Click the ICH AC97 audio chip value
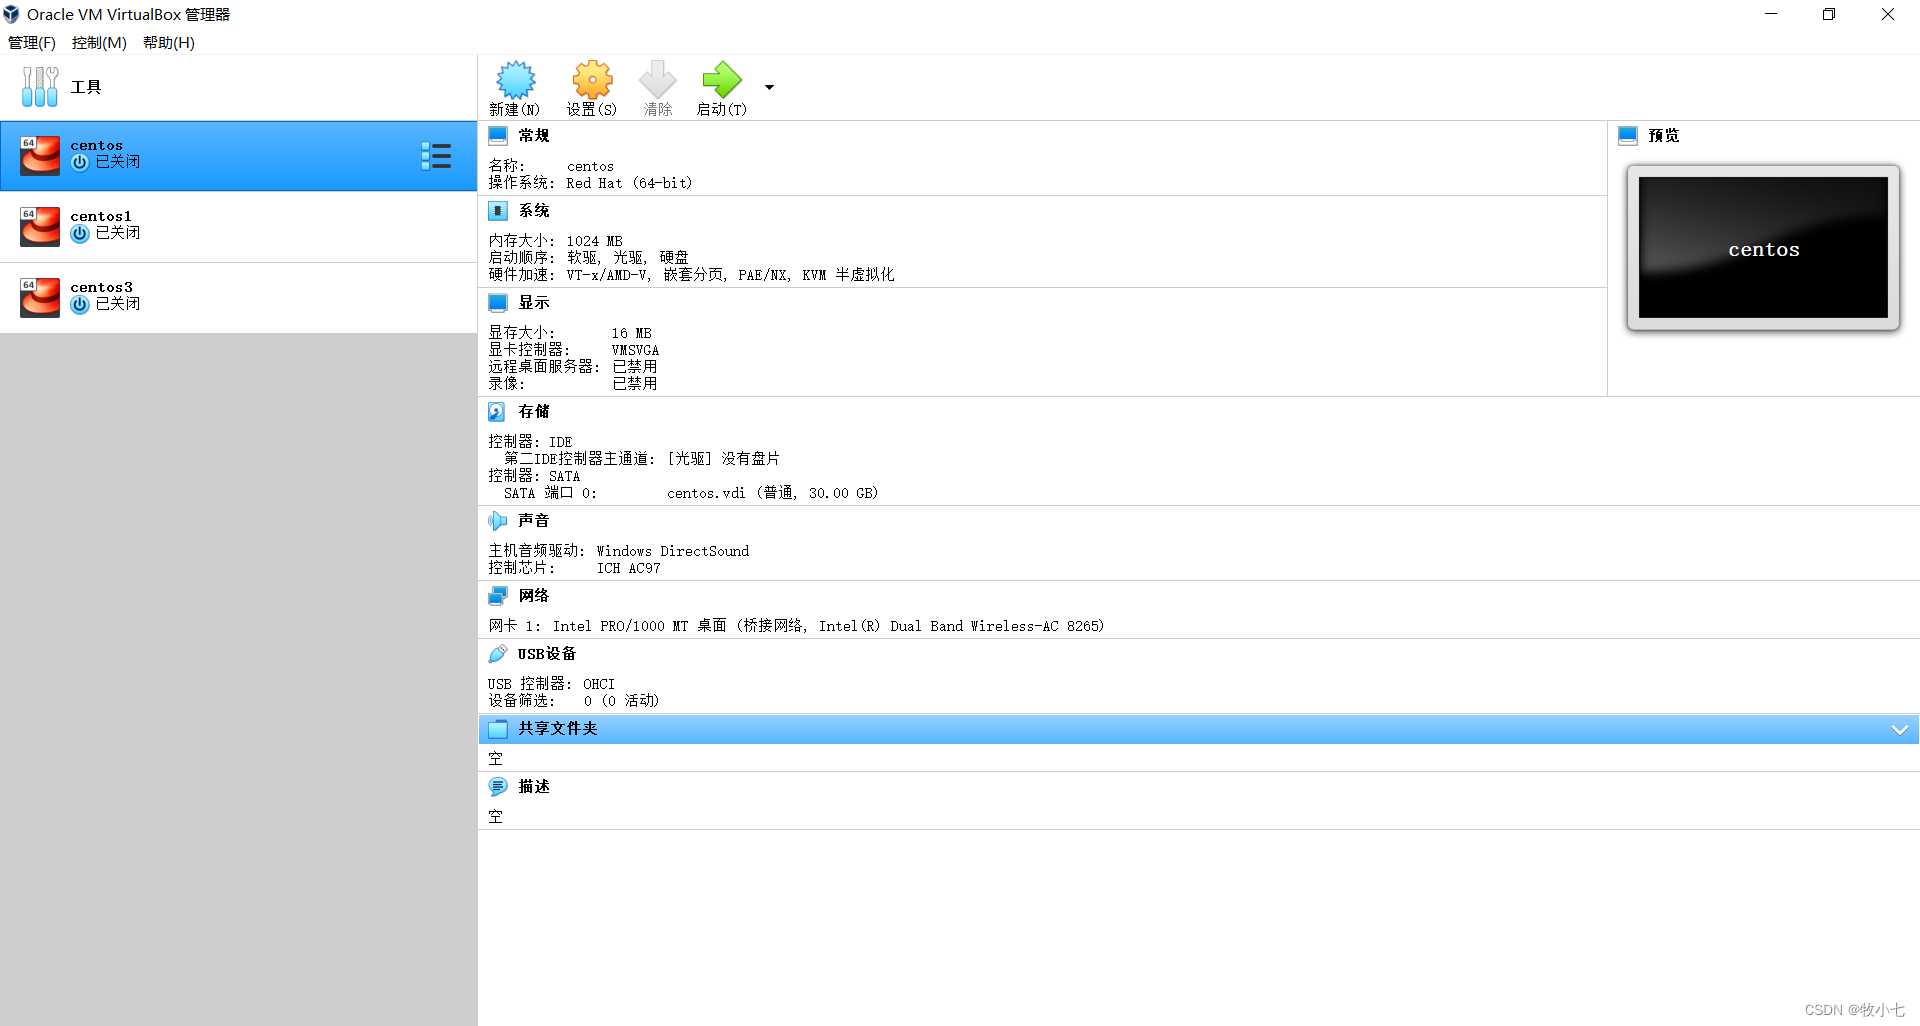 pyautogui.click(x=629, y=568)
